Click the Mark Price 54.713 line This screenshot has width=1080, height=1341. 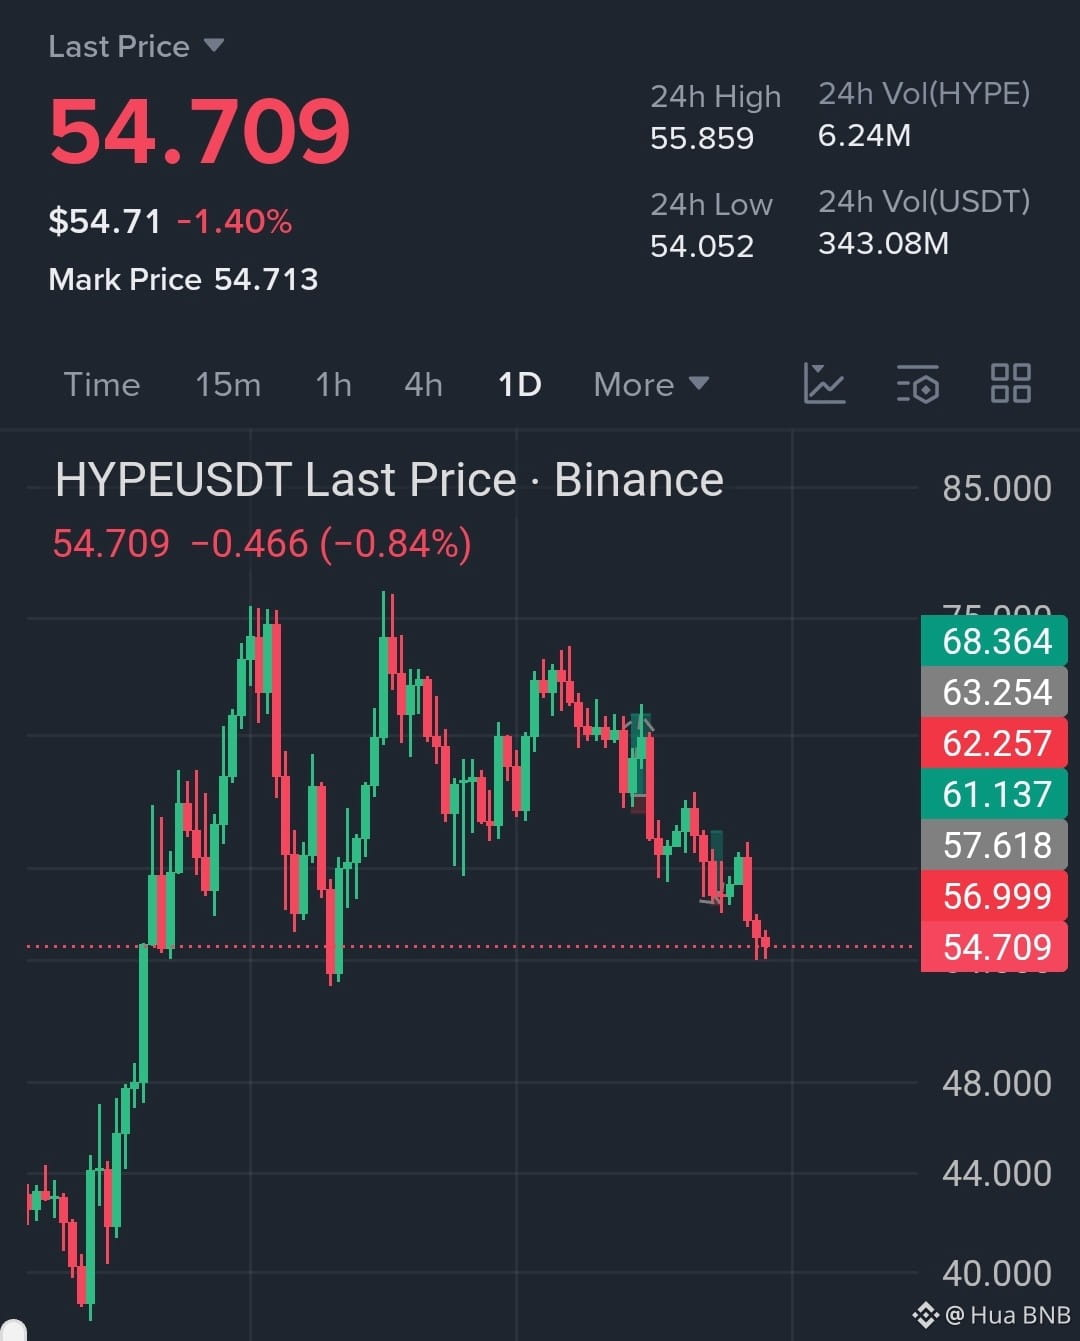pos(183,279)
